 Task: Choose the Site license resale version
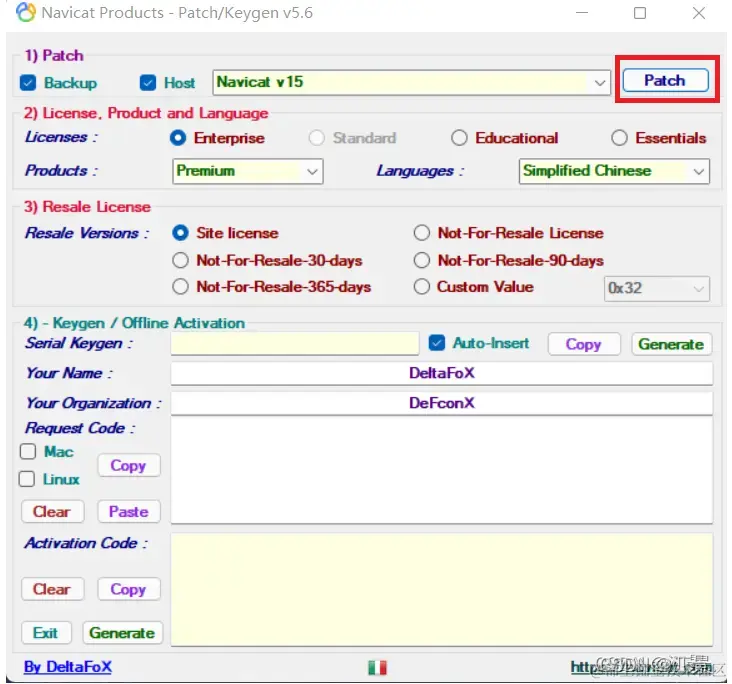coord(181,233)
